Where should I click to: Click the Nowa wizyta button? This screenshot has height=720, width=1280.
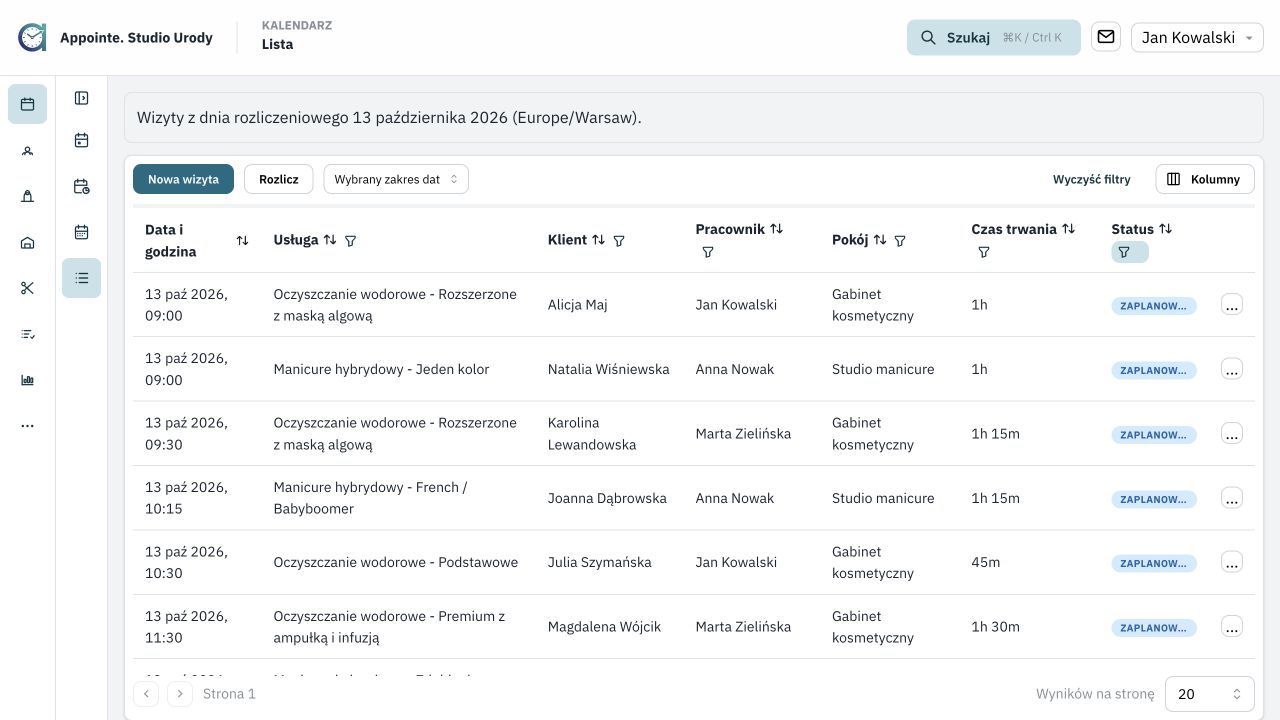[183, 179]
